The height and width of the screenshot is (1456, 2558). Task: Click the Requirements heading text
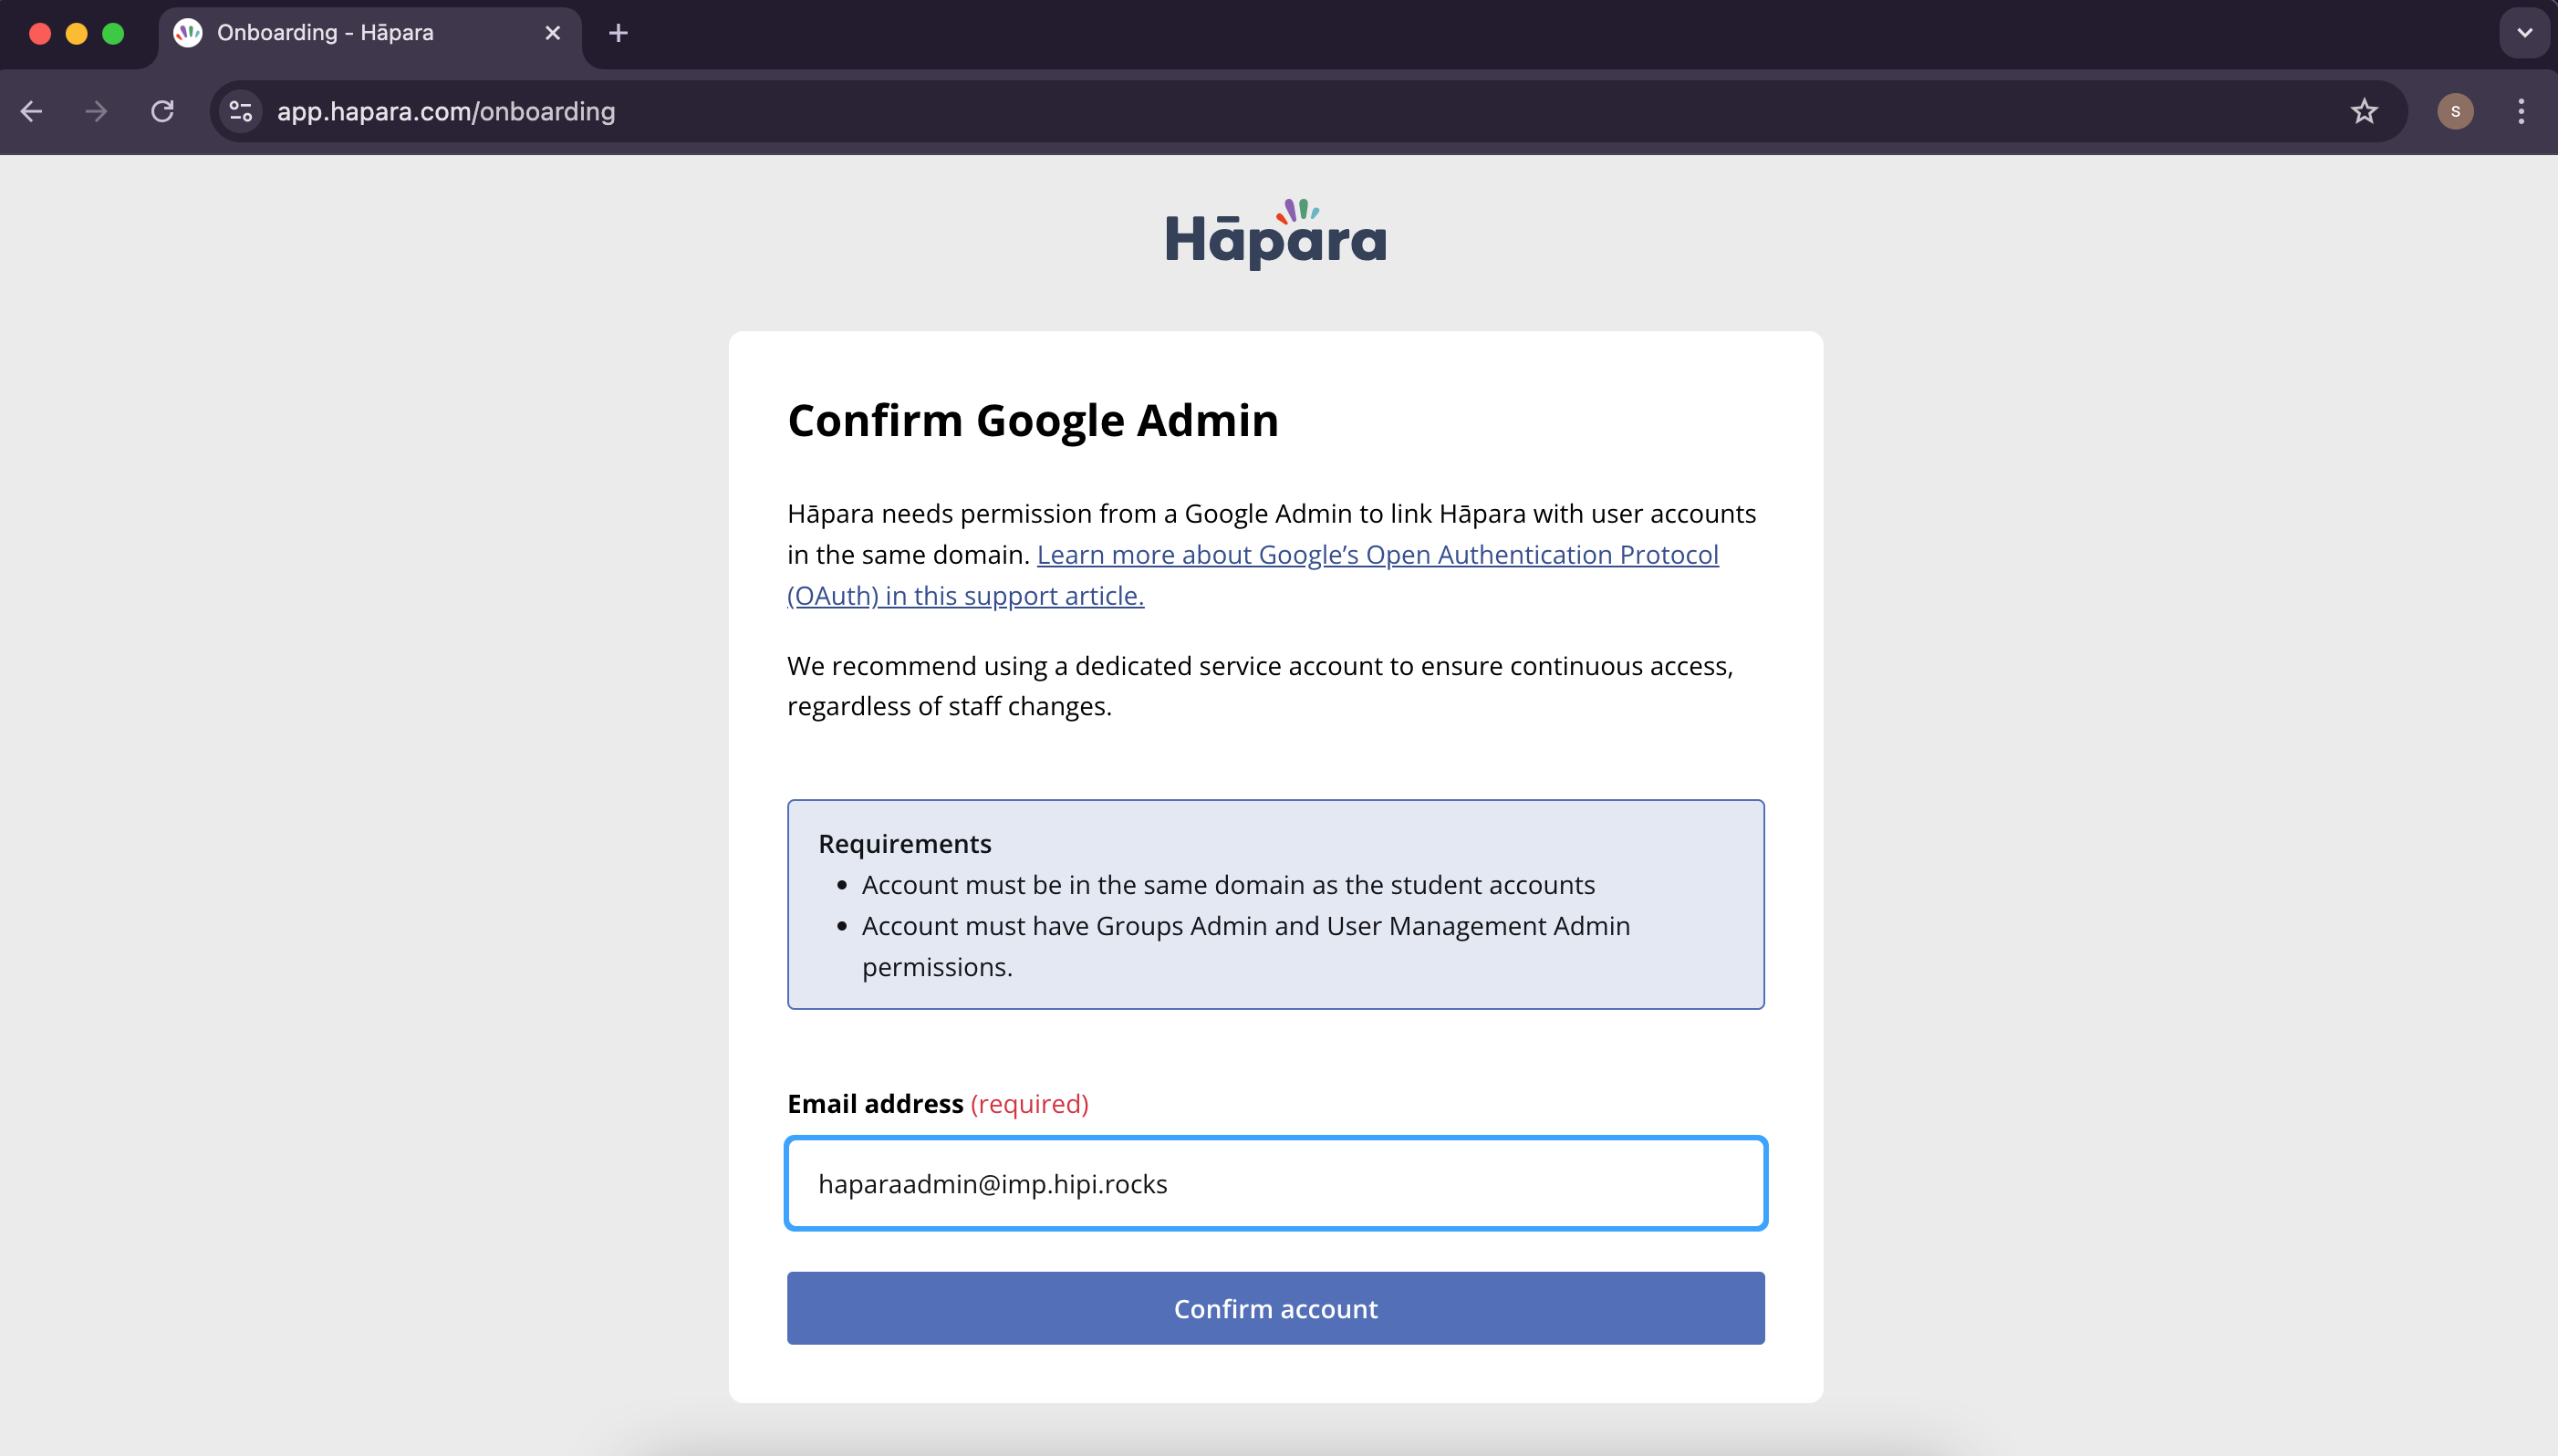905,844
